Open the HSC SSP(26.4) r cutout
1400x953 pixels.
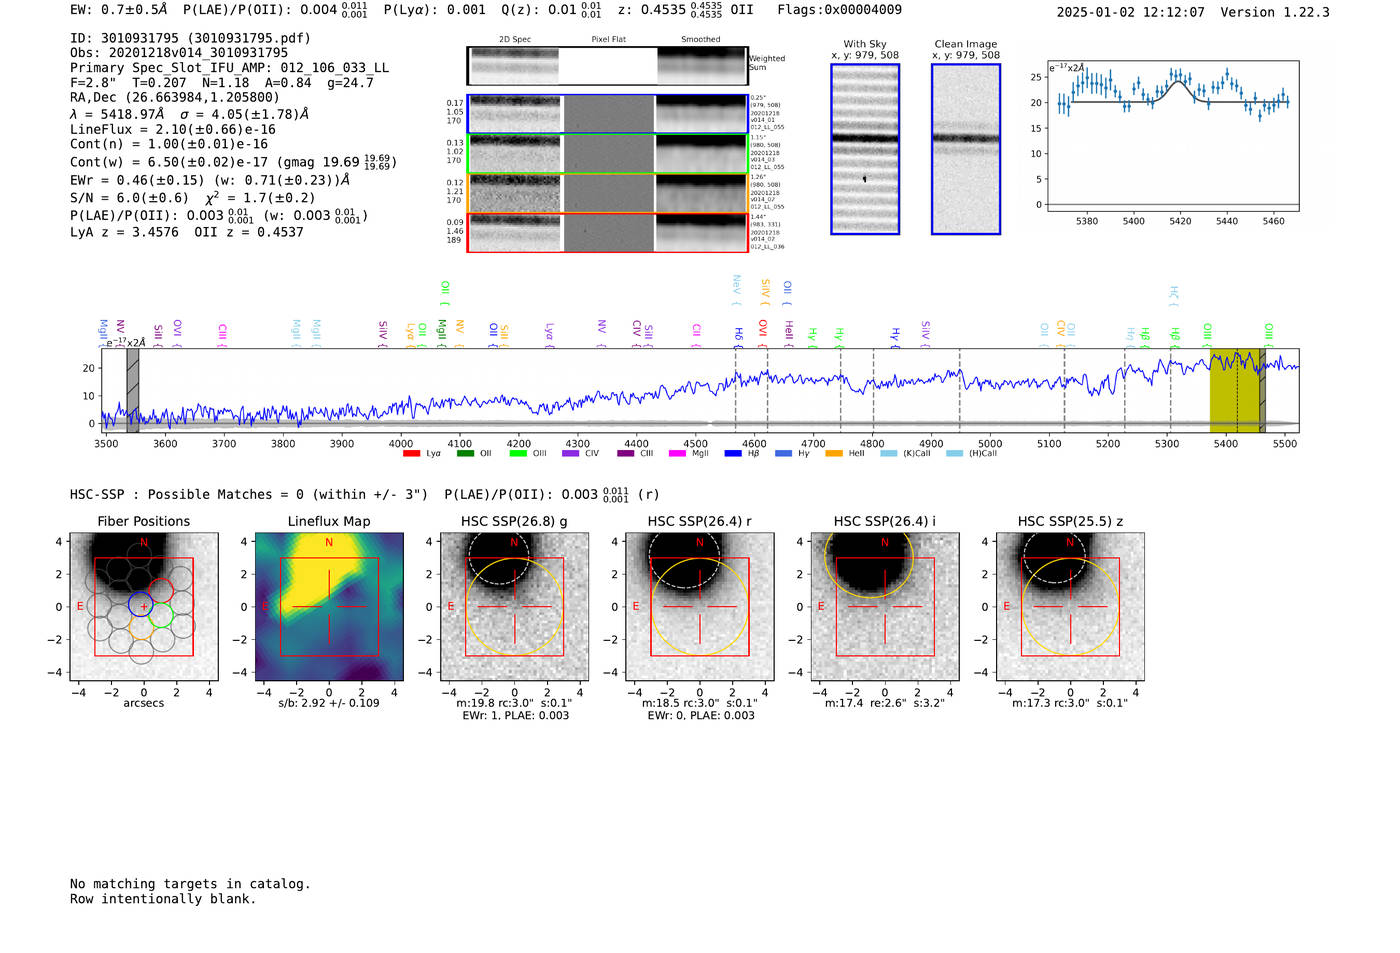700,607
